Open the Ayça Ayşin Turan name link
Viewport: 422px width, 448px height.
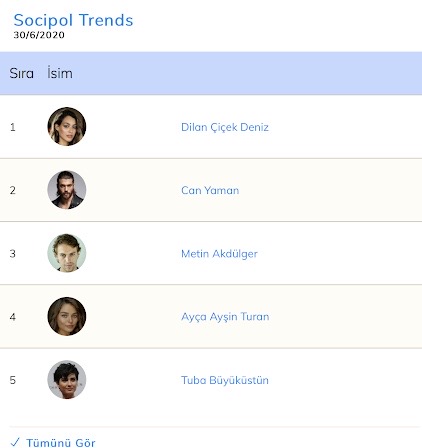coord(225,317)
